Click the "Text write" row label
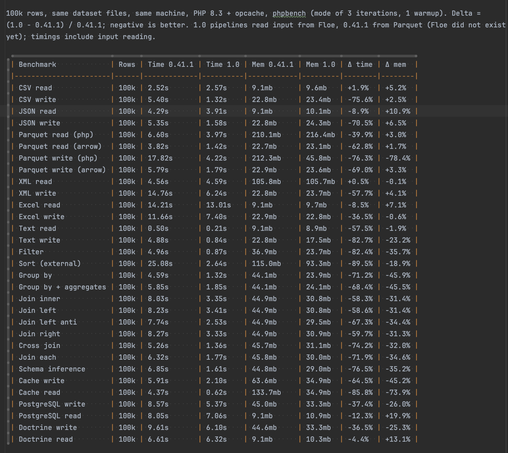 click(39, 240)
